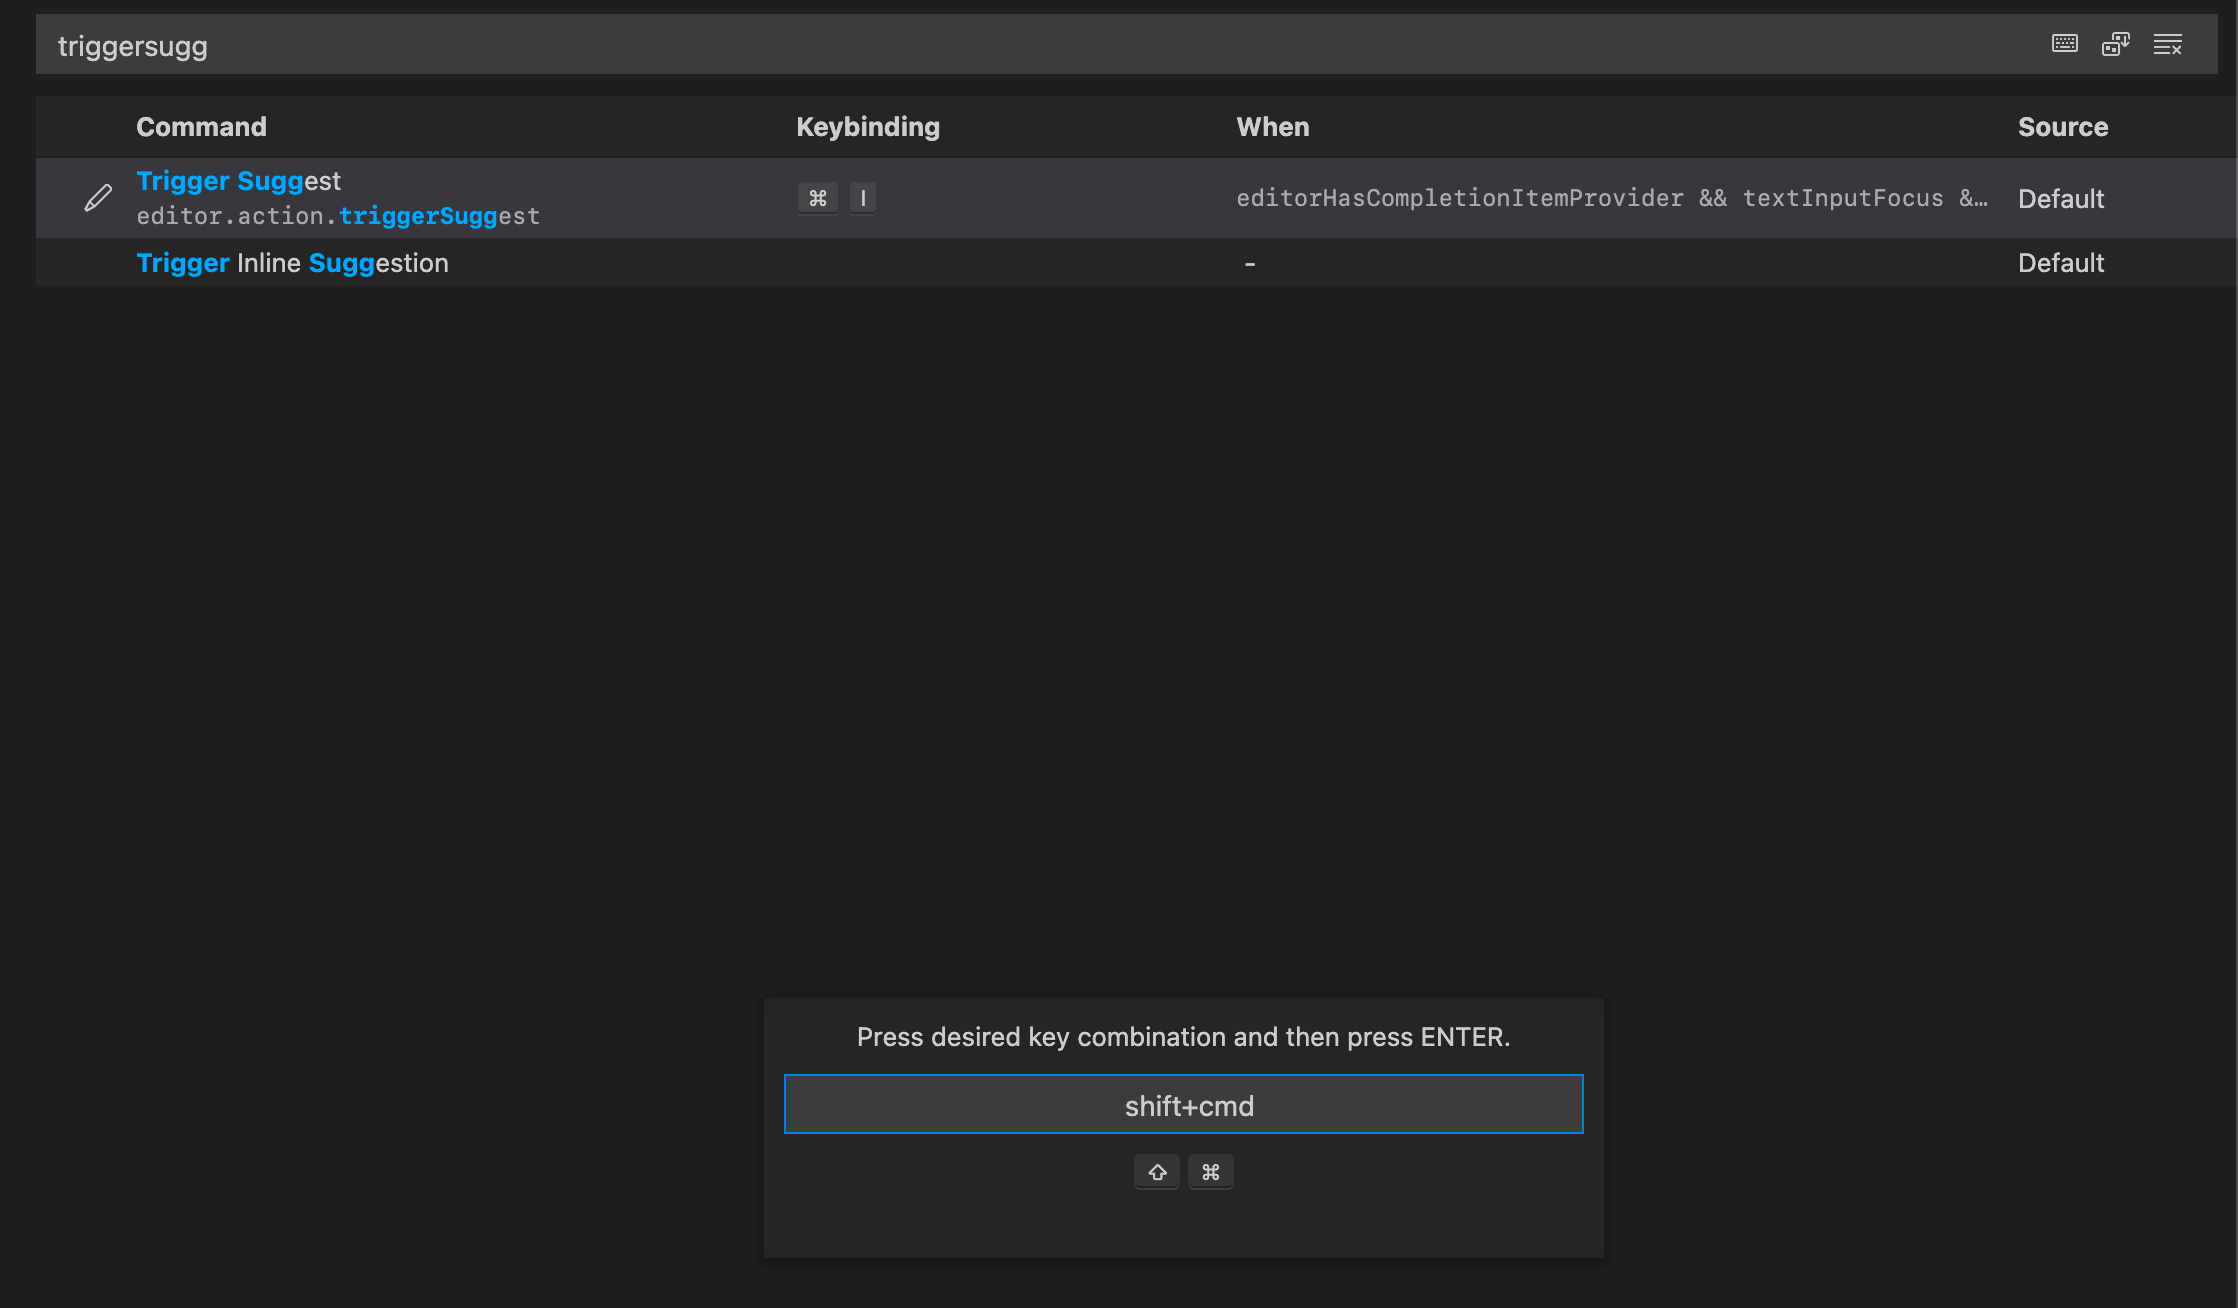Click the triggersugg search field

1000,46
